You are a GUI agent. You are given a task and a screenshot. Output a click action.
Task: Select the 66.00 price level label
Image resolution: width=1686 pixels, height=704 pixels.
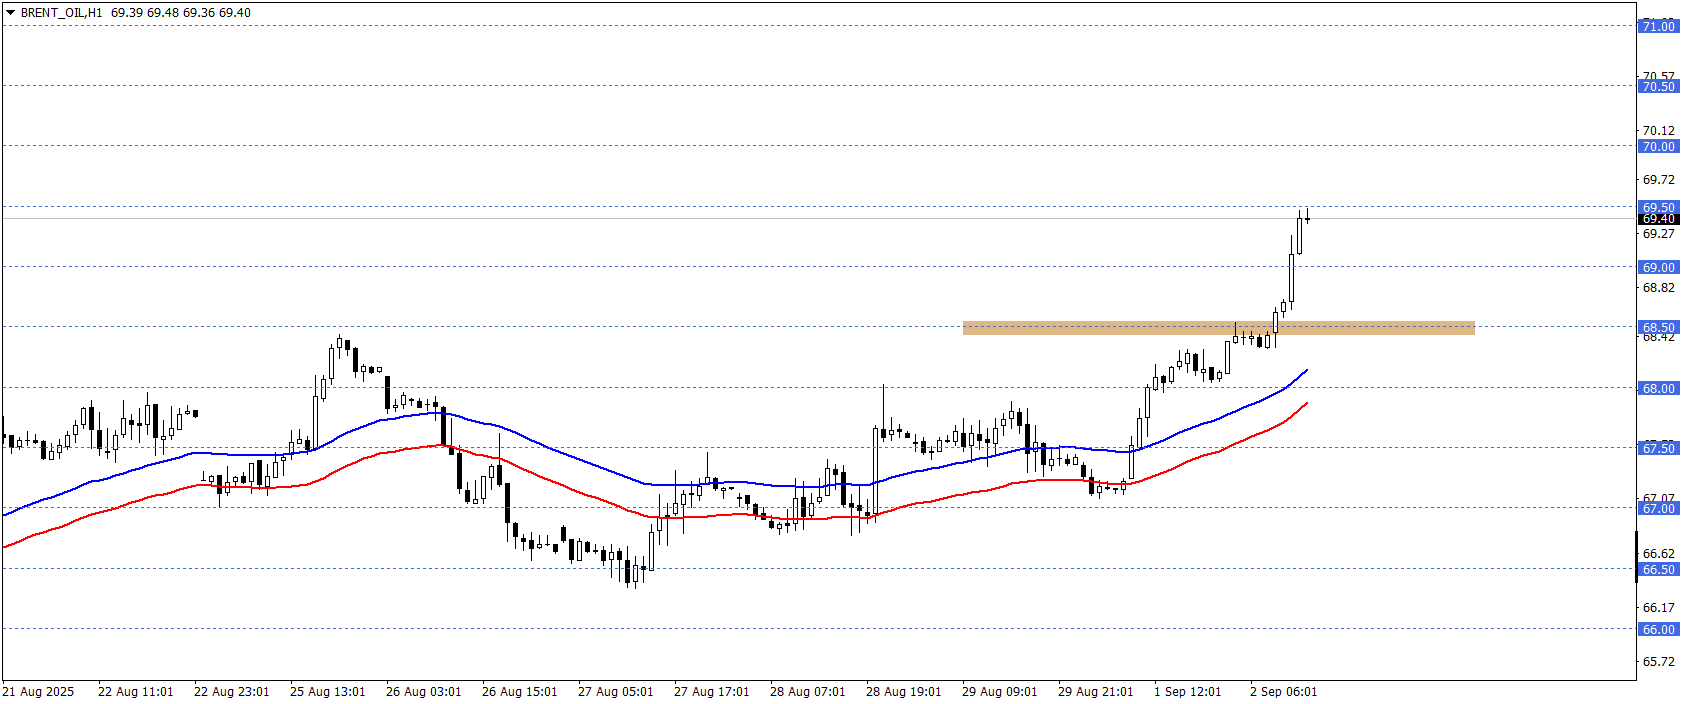click(x=1658, y=630)
